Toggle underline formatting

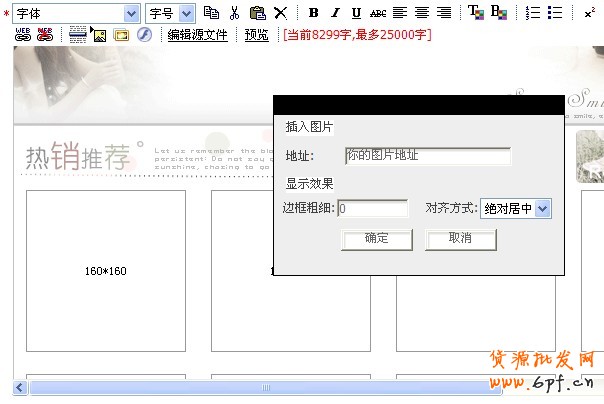356,13
